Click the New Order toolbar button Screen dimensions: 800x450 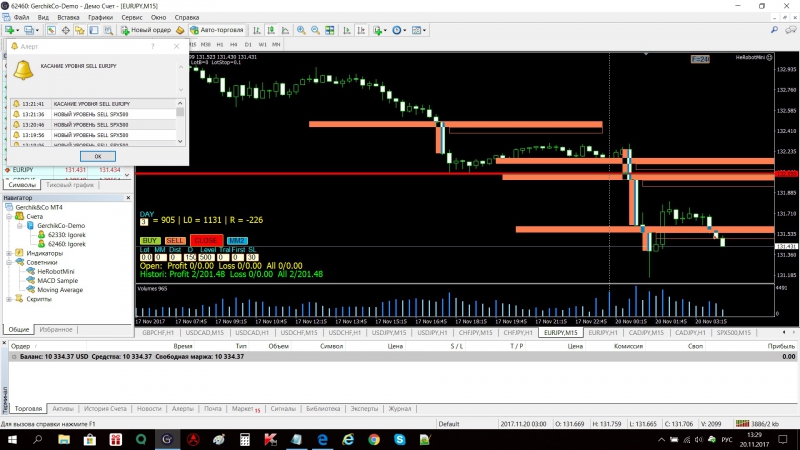pyautogui.click(x=145, y=30)
